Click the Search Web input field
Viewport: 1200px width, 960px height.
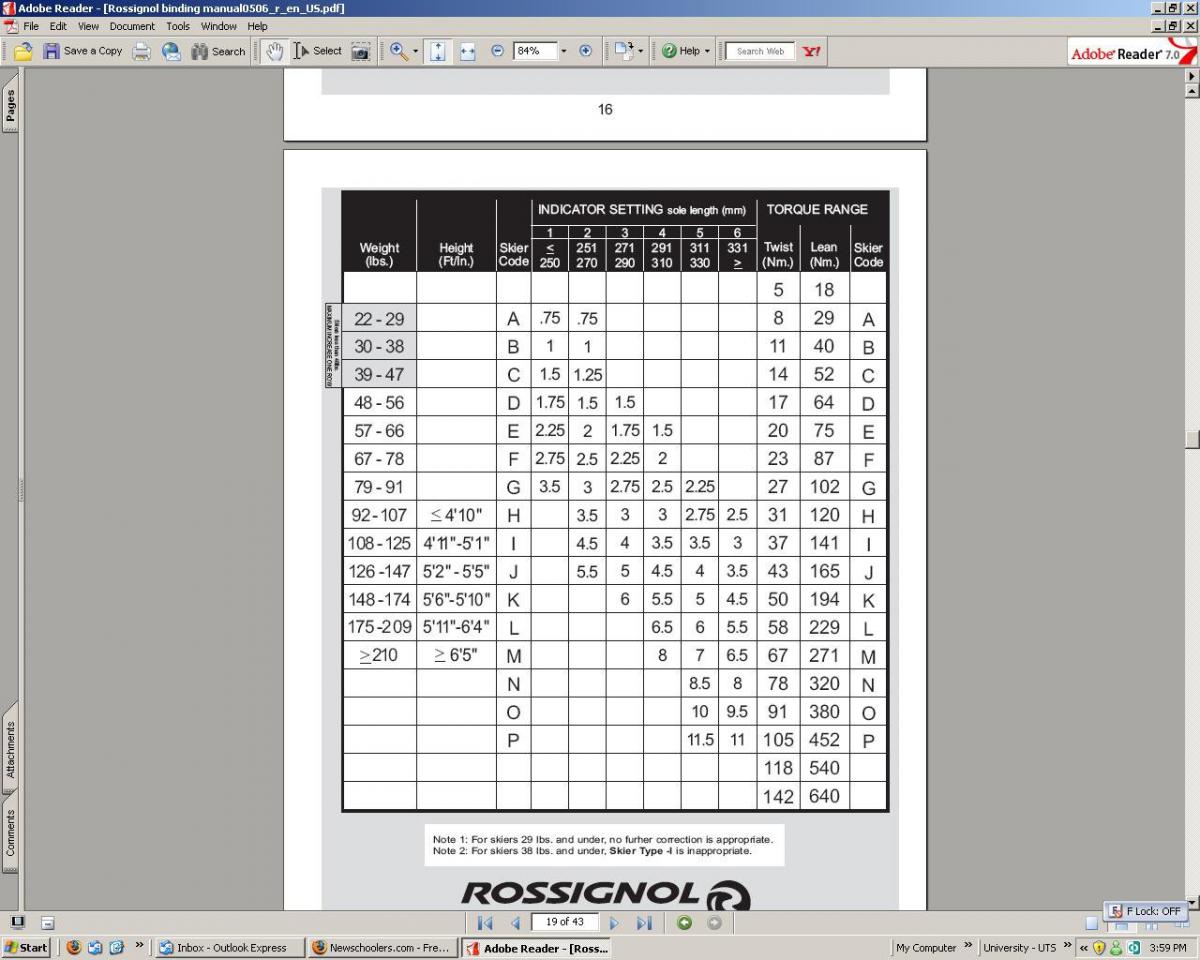[x=760, y=51]
